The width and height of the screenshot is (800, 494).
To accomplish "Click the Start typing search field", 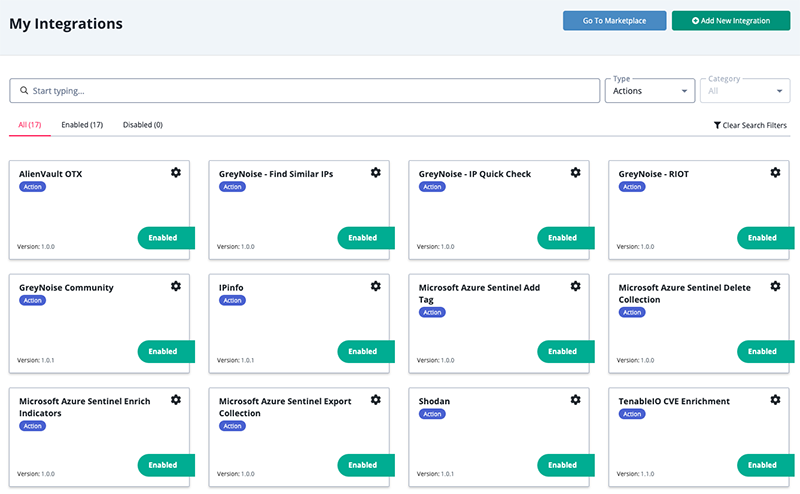I will [305, 91].
